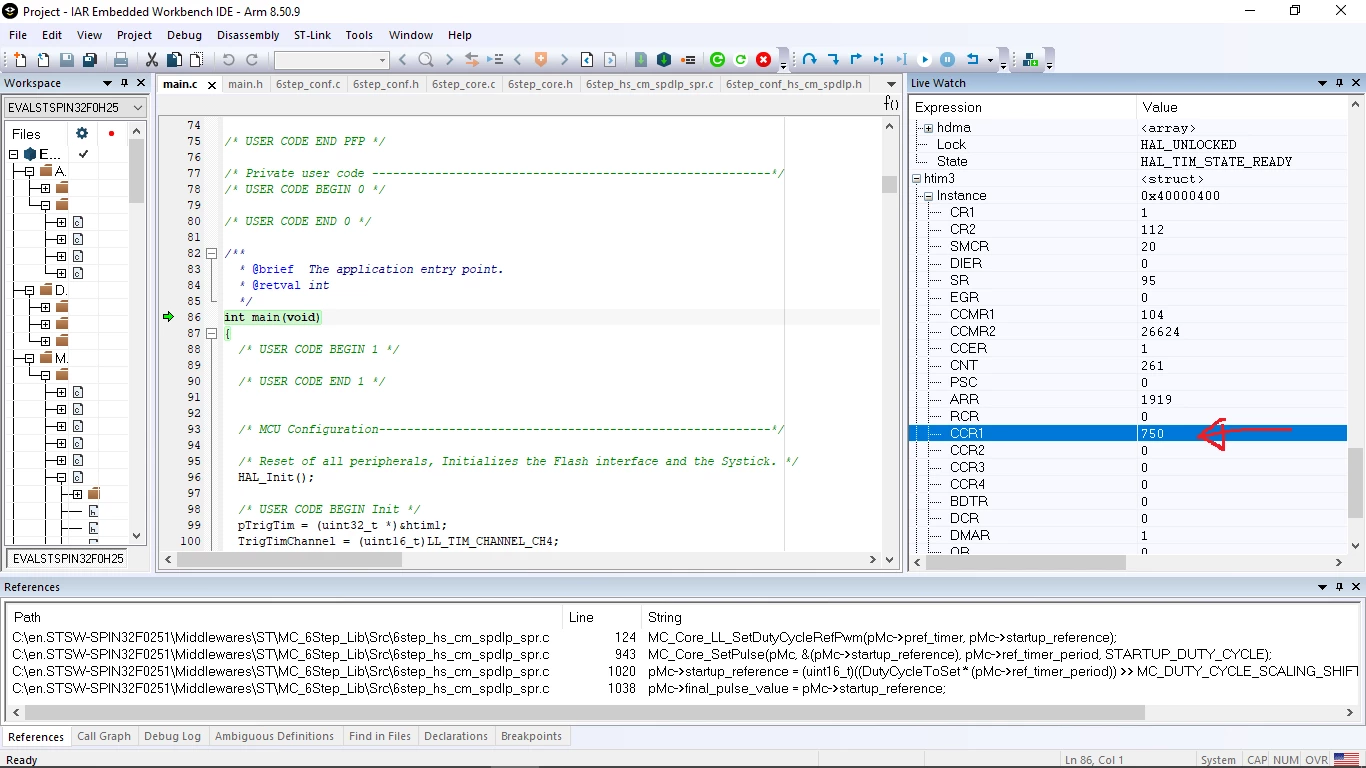Collapse the D. folder in workspace tree

click(x=30, y=290)
